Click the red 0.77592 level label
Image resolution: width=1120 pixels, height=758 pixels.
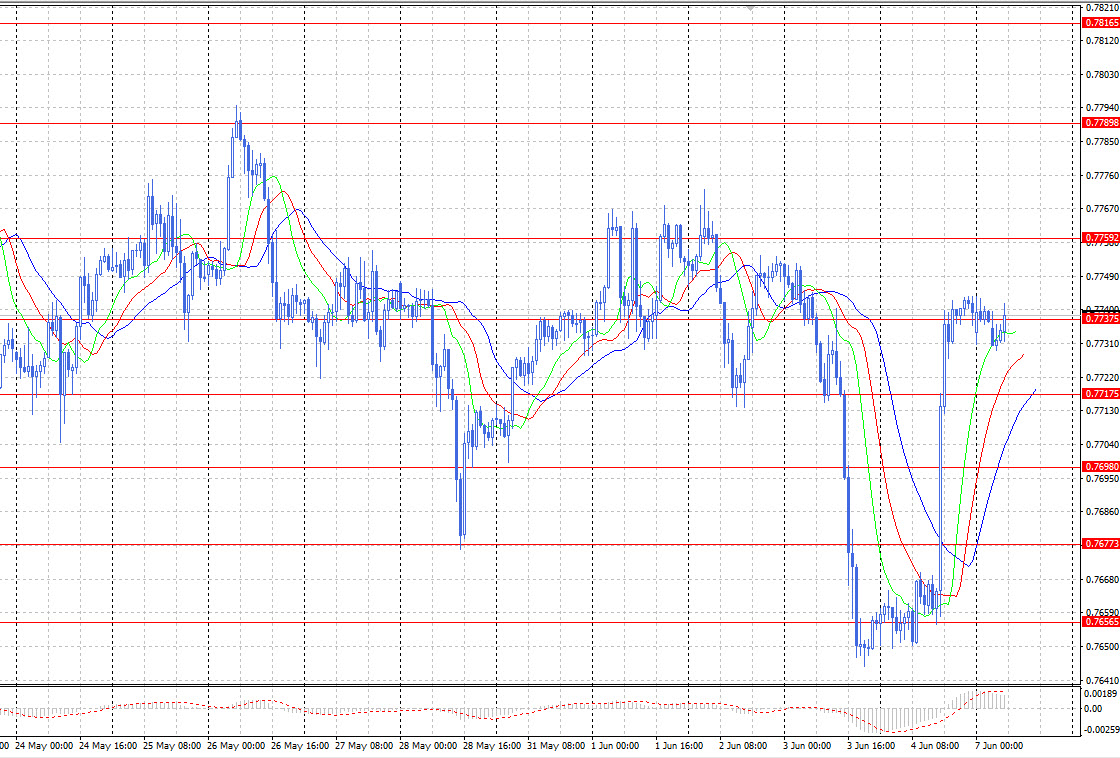[x=1101, y=238]
